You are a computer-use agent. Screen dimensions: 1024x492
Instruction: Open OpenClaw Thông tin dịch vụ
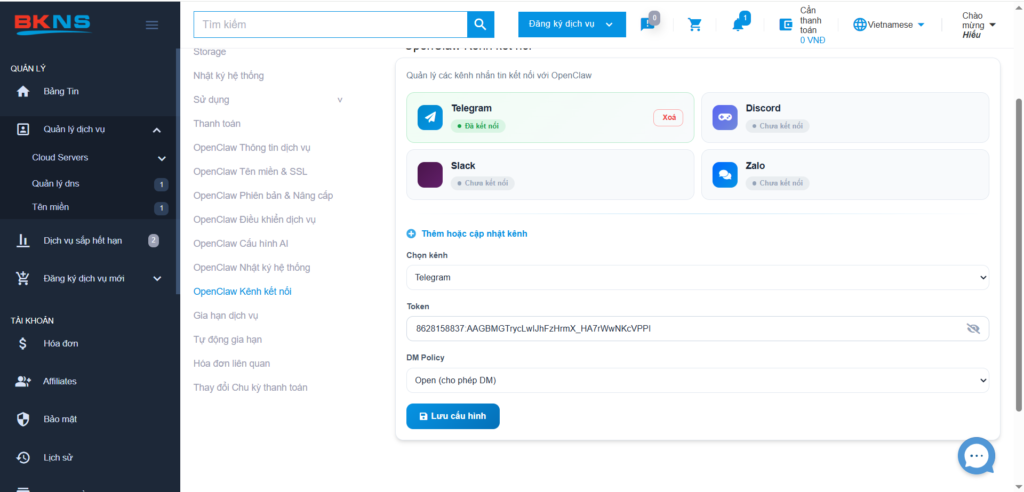[x=251, y=148]
